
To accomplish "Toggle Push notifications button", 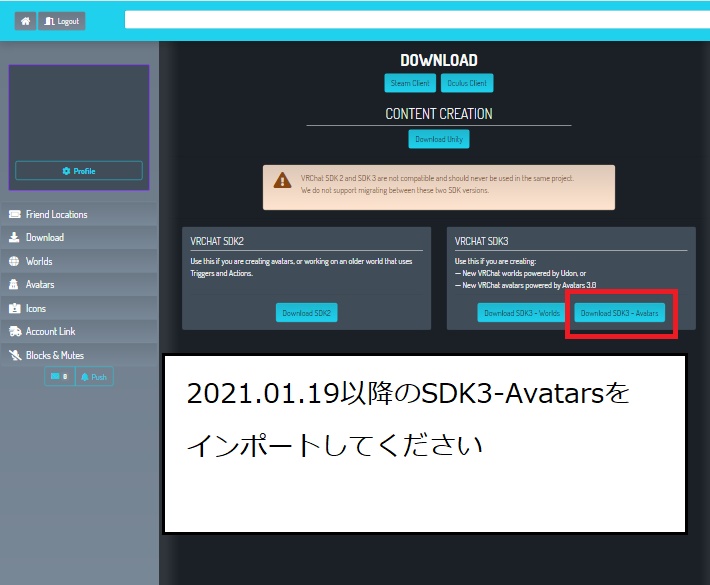I will pos(94,377).
